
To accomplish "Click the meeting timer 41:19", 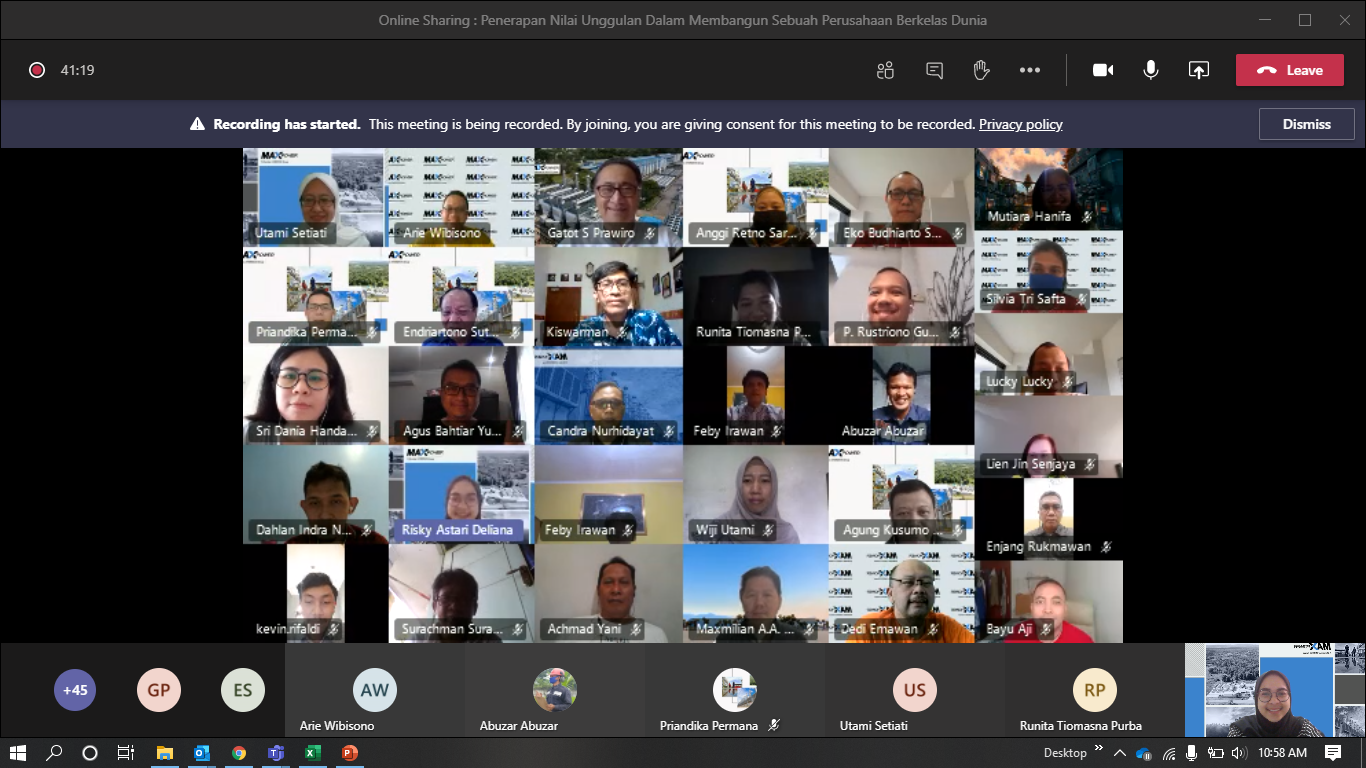I will point(77,70).
